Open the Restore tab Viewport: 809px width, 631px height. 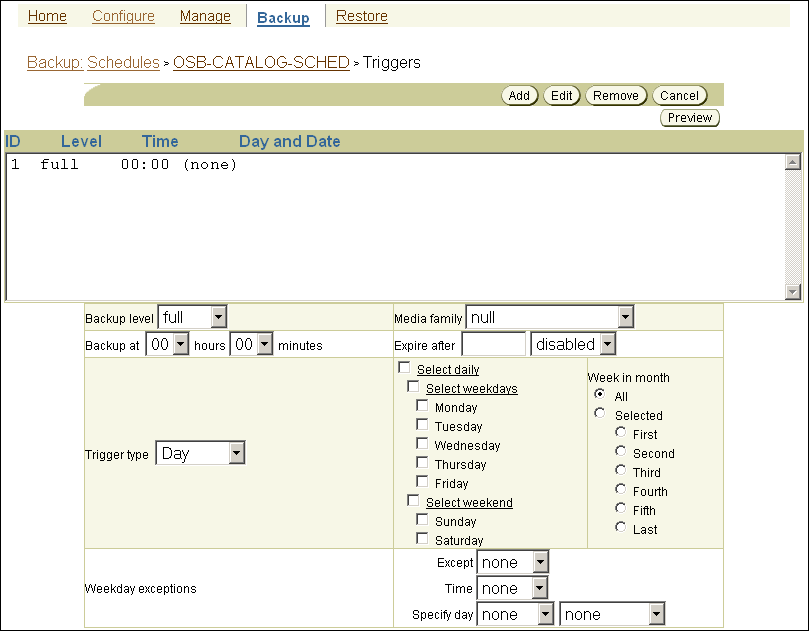tap(362, 16)
